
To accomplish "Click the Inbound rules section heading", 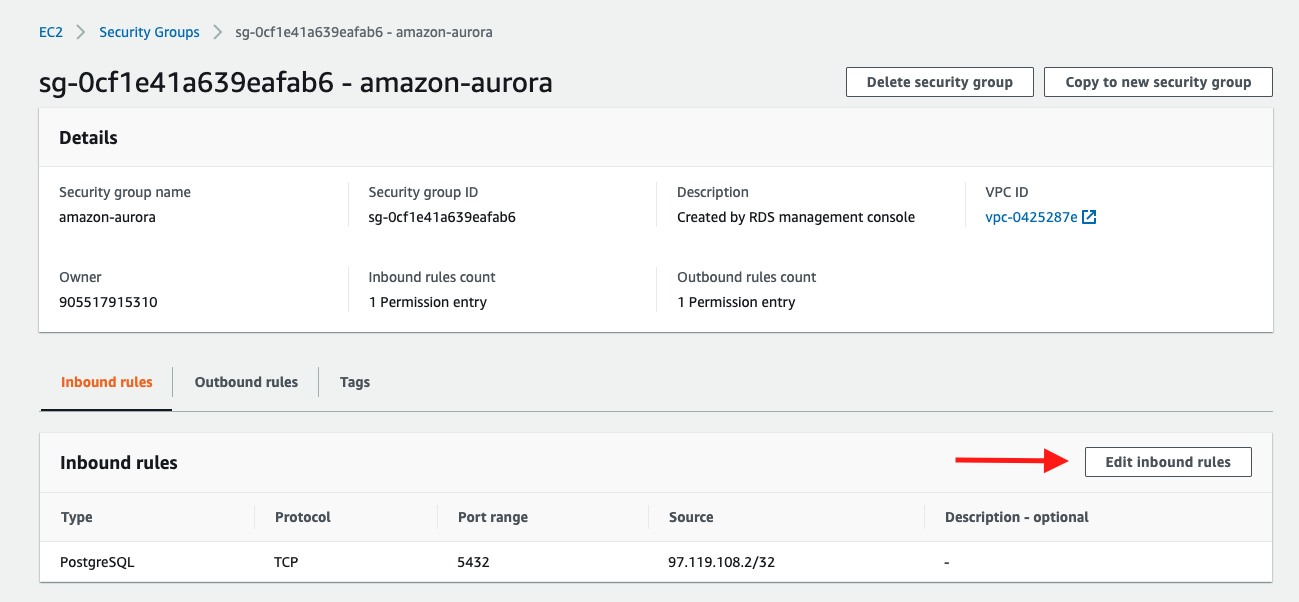I will click(x=119, y=463).
